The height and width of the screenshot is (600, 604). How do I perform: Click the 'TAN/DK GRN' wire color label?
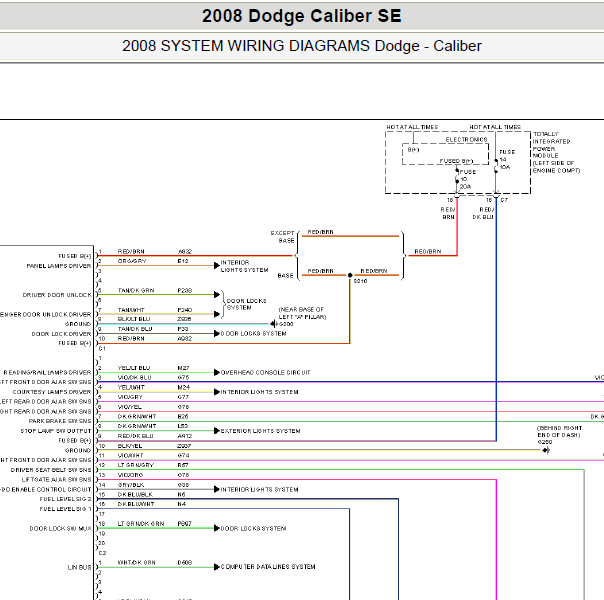coord(136,290)
